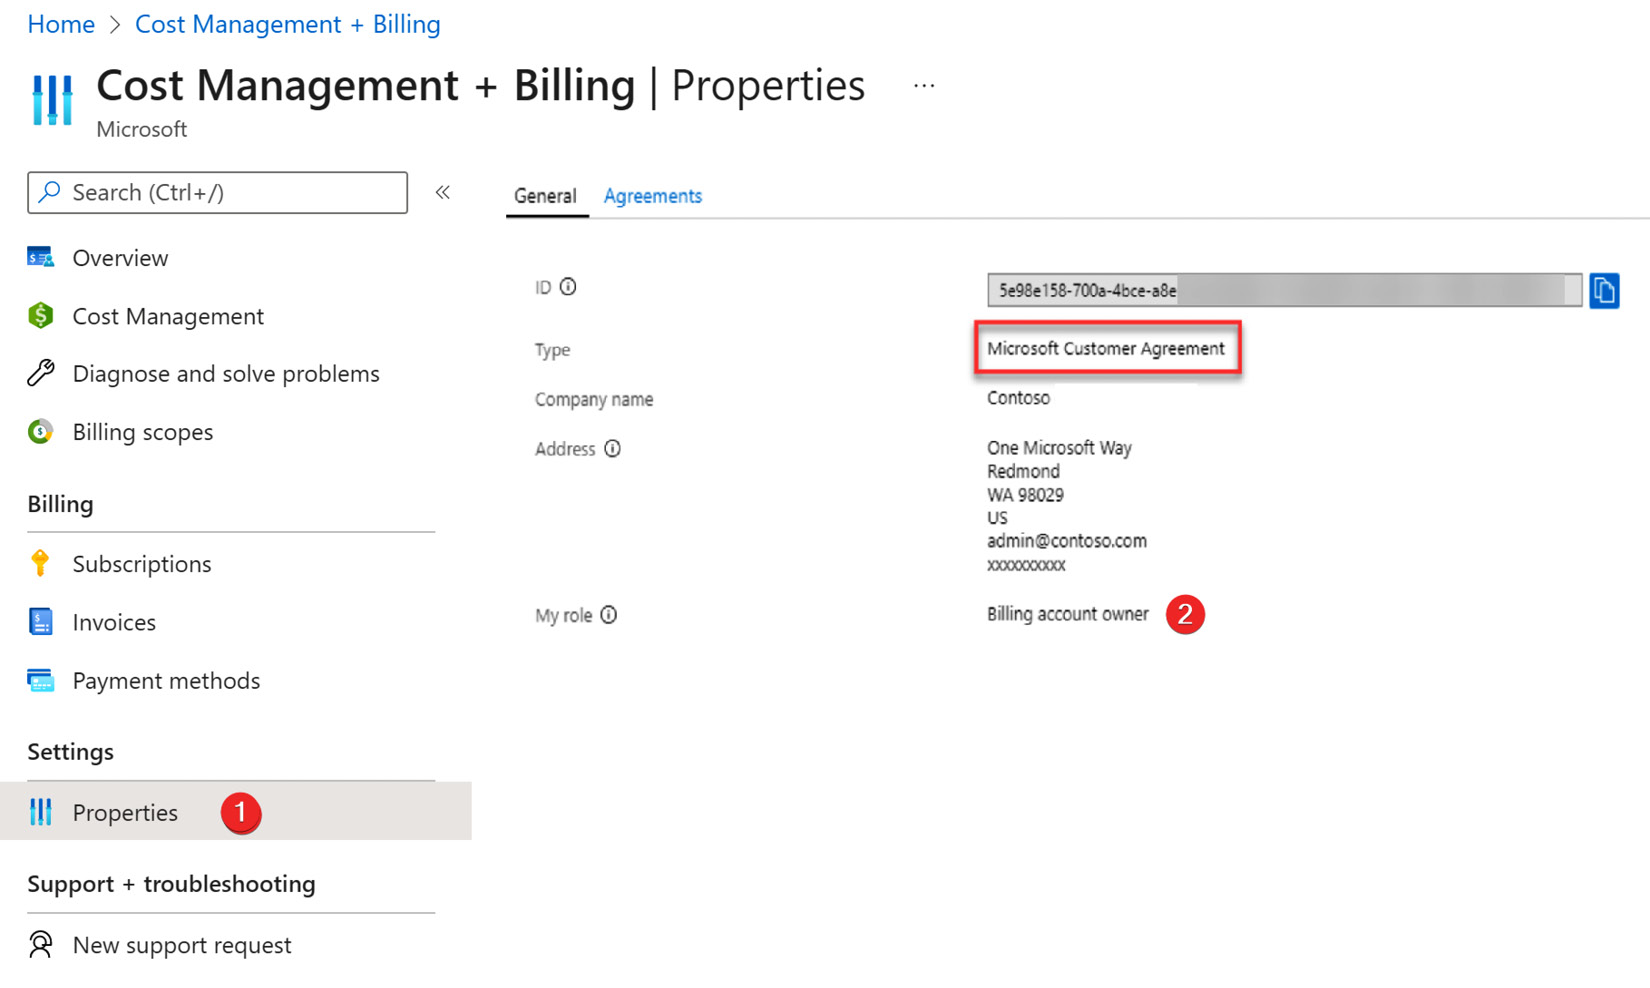
Task: Click the New support request person icon
Action: (x=41, y=945)
